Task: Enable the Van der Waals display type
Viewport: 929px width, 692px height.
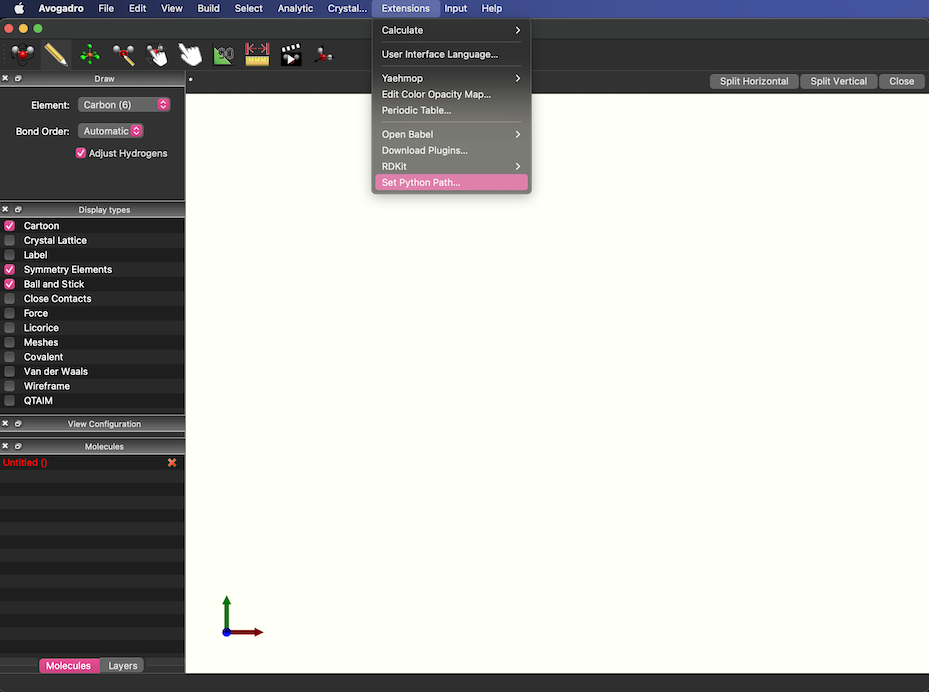Action: (10, 371)
